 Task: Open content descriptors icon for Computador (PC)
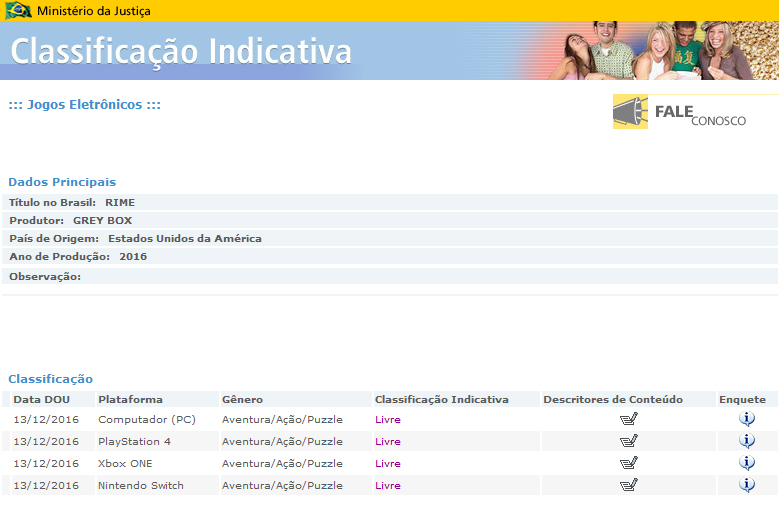point(628,419)
